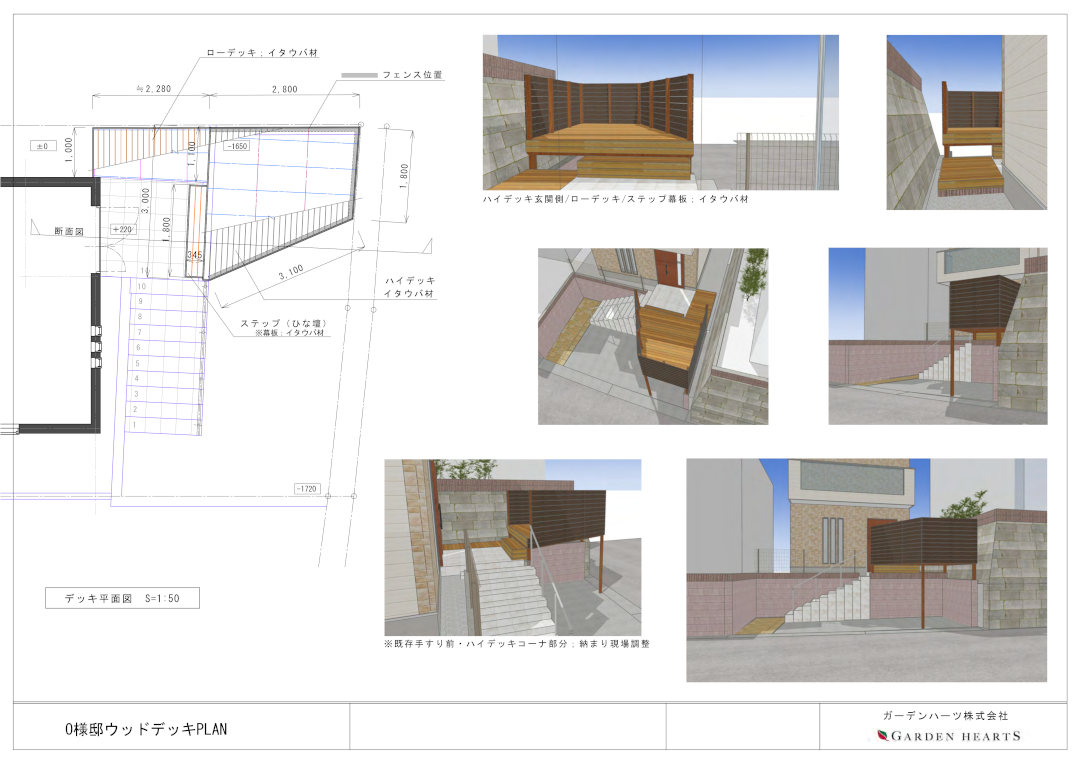Viewport: 1080px width, 764px height.
Task: Click the ステップ（ひな壇） annotation label
Action: (283, 322)
